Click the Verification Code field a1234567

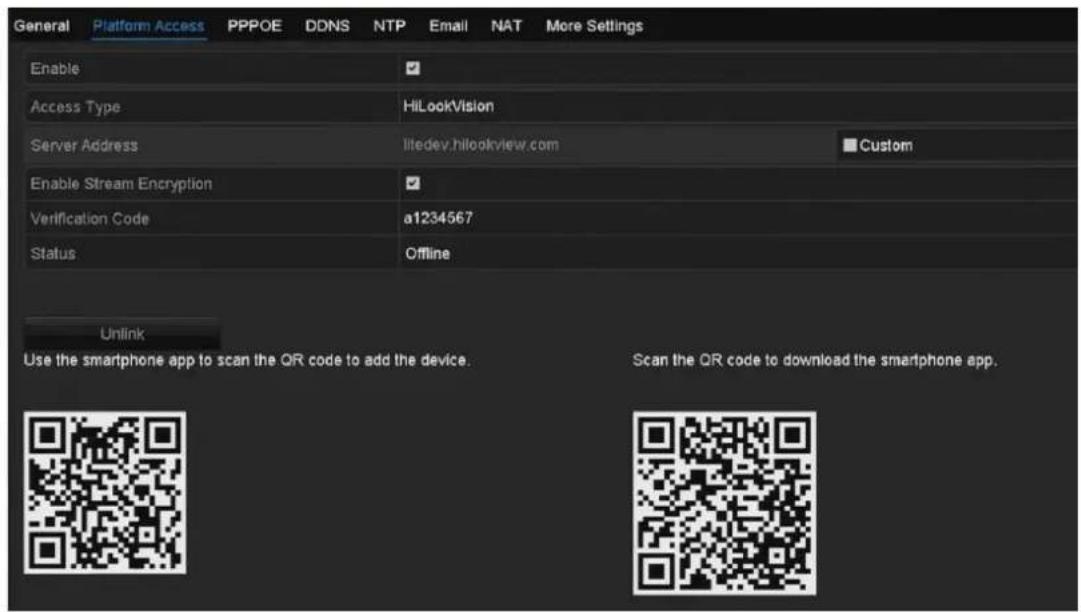click(739, 218)
